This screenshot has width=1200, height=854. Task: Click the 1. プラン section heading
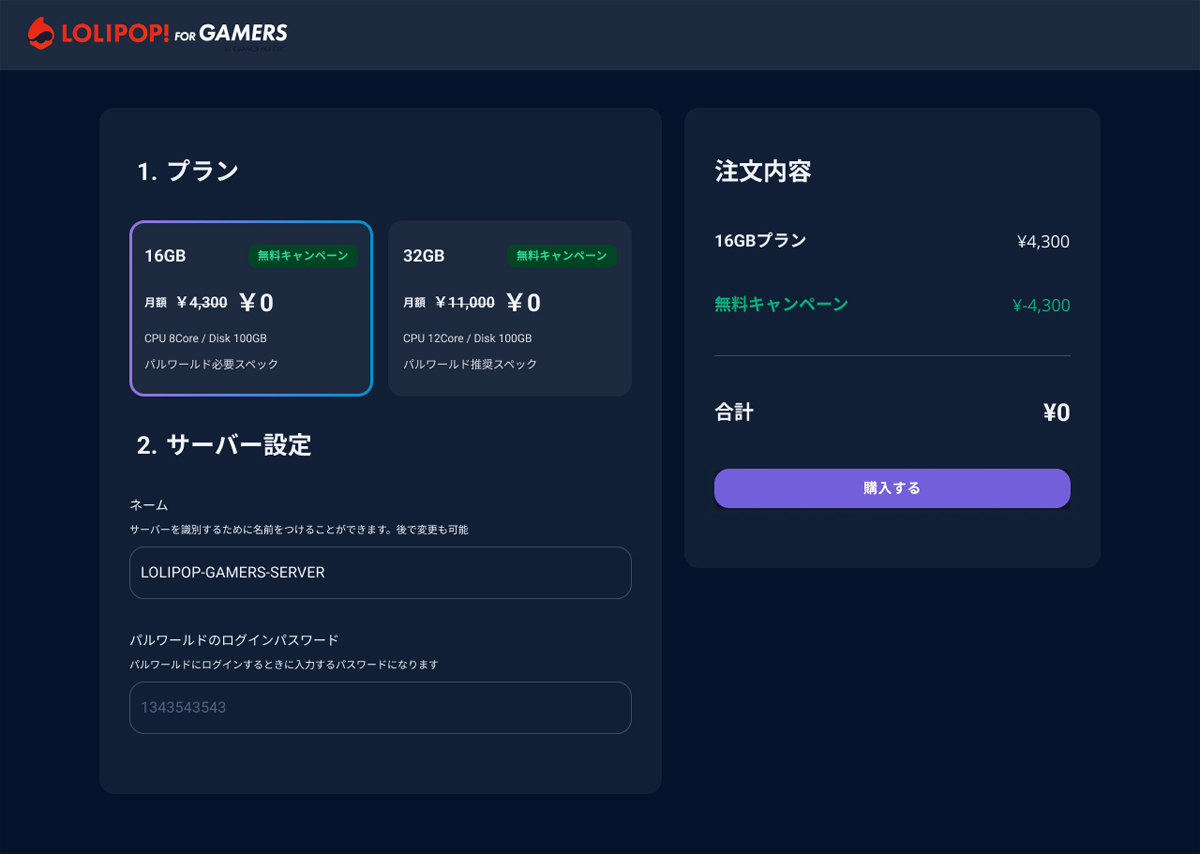tap(188, 171)
